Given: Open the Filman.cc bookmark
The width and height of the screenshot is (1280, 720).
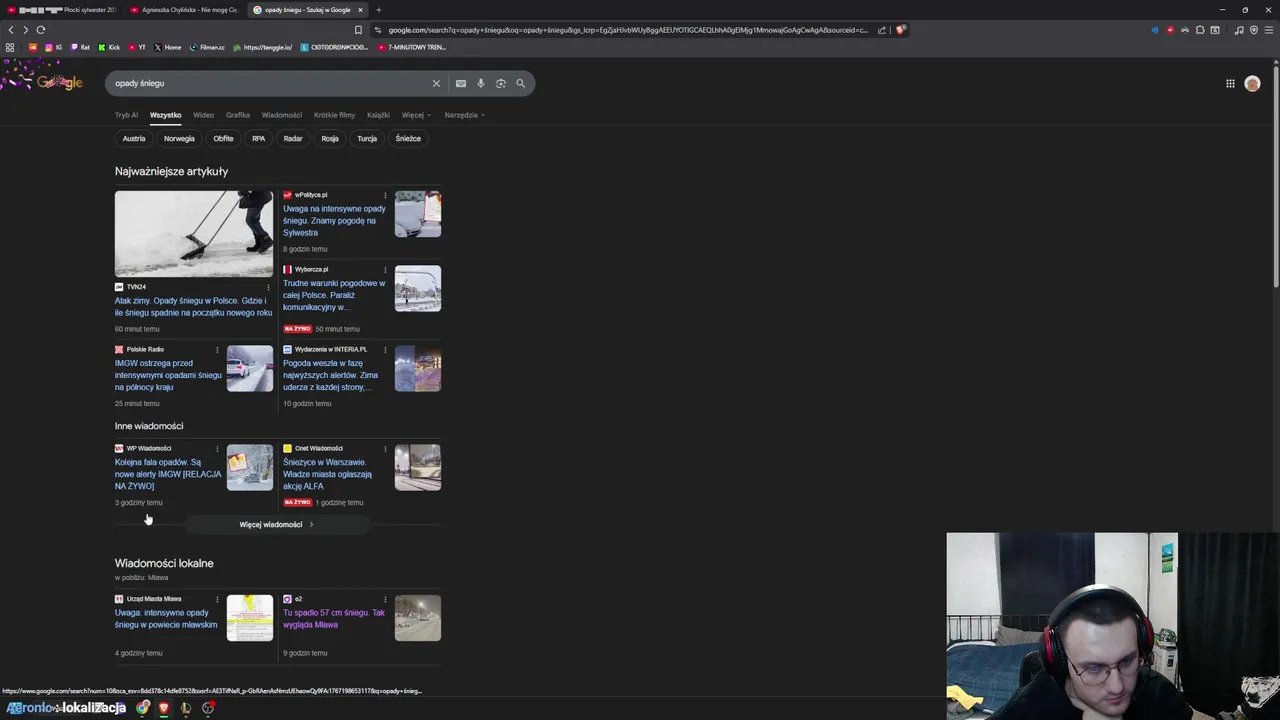Looking at the screenshot, I should pos(207,47).
